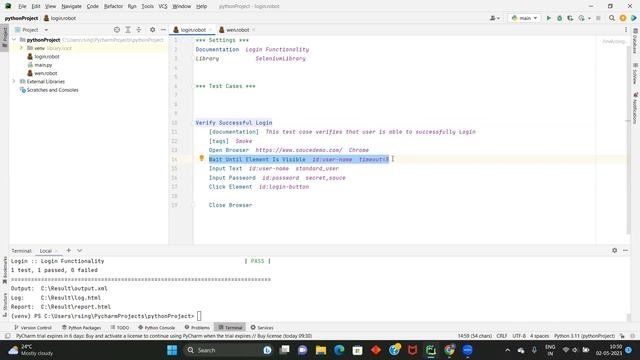This screenshot has width=640, height=360.
Task: Open terminal shell options dropdown arrow
Action: coord(80,250)
